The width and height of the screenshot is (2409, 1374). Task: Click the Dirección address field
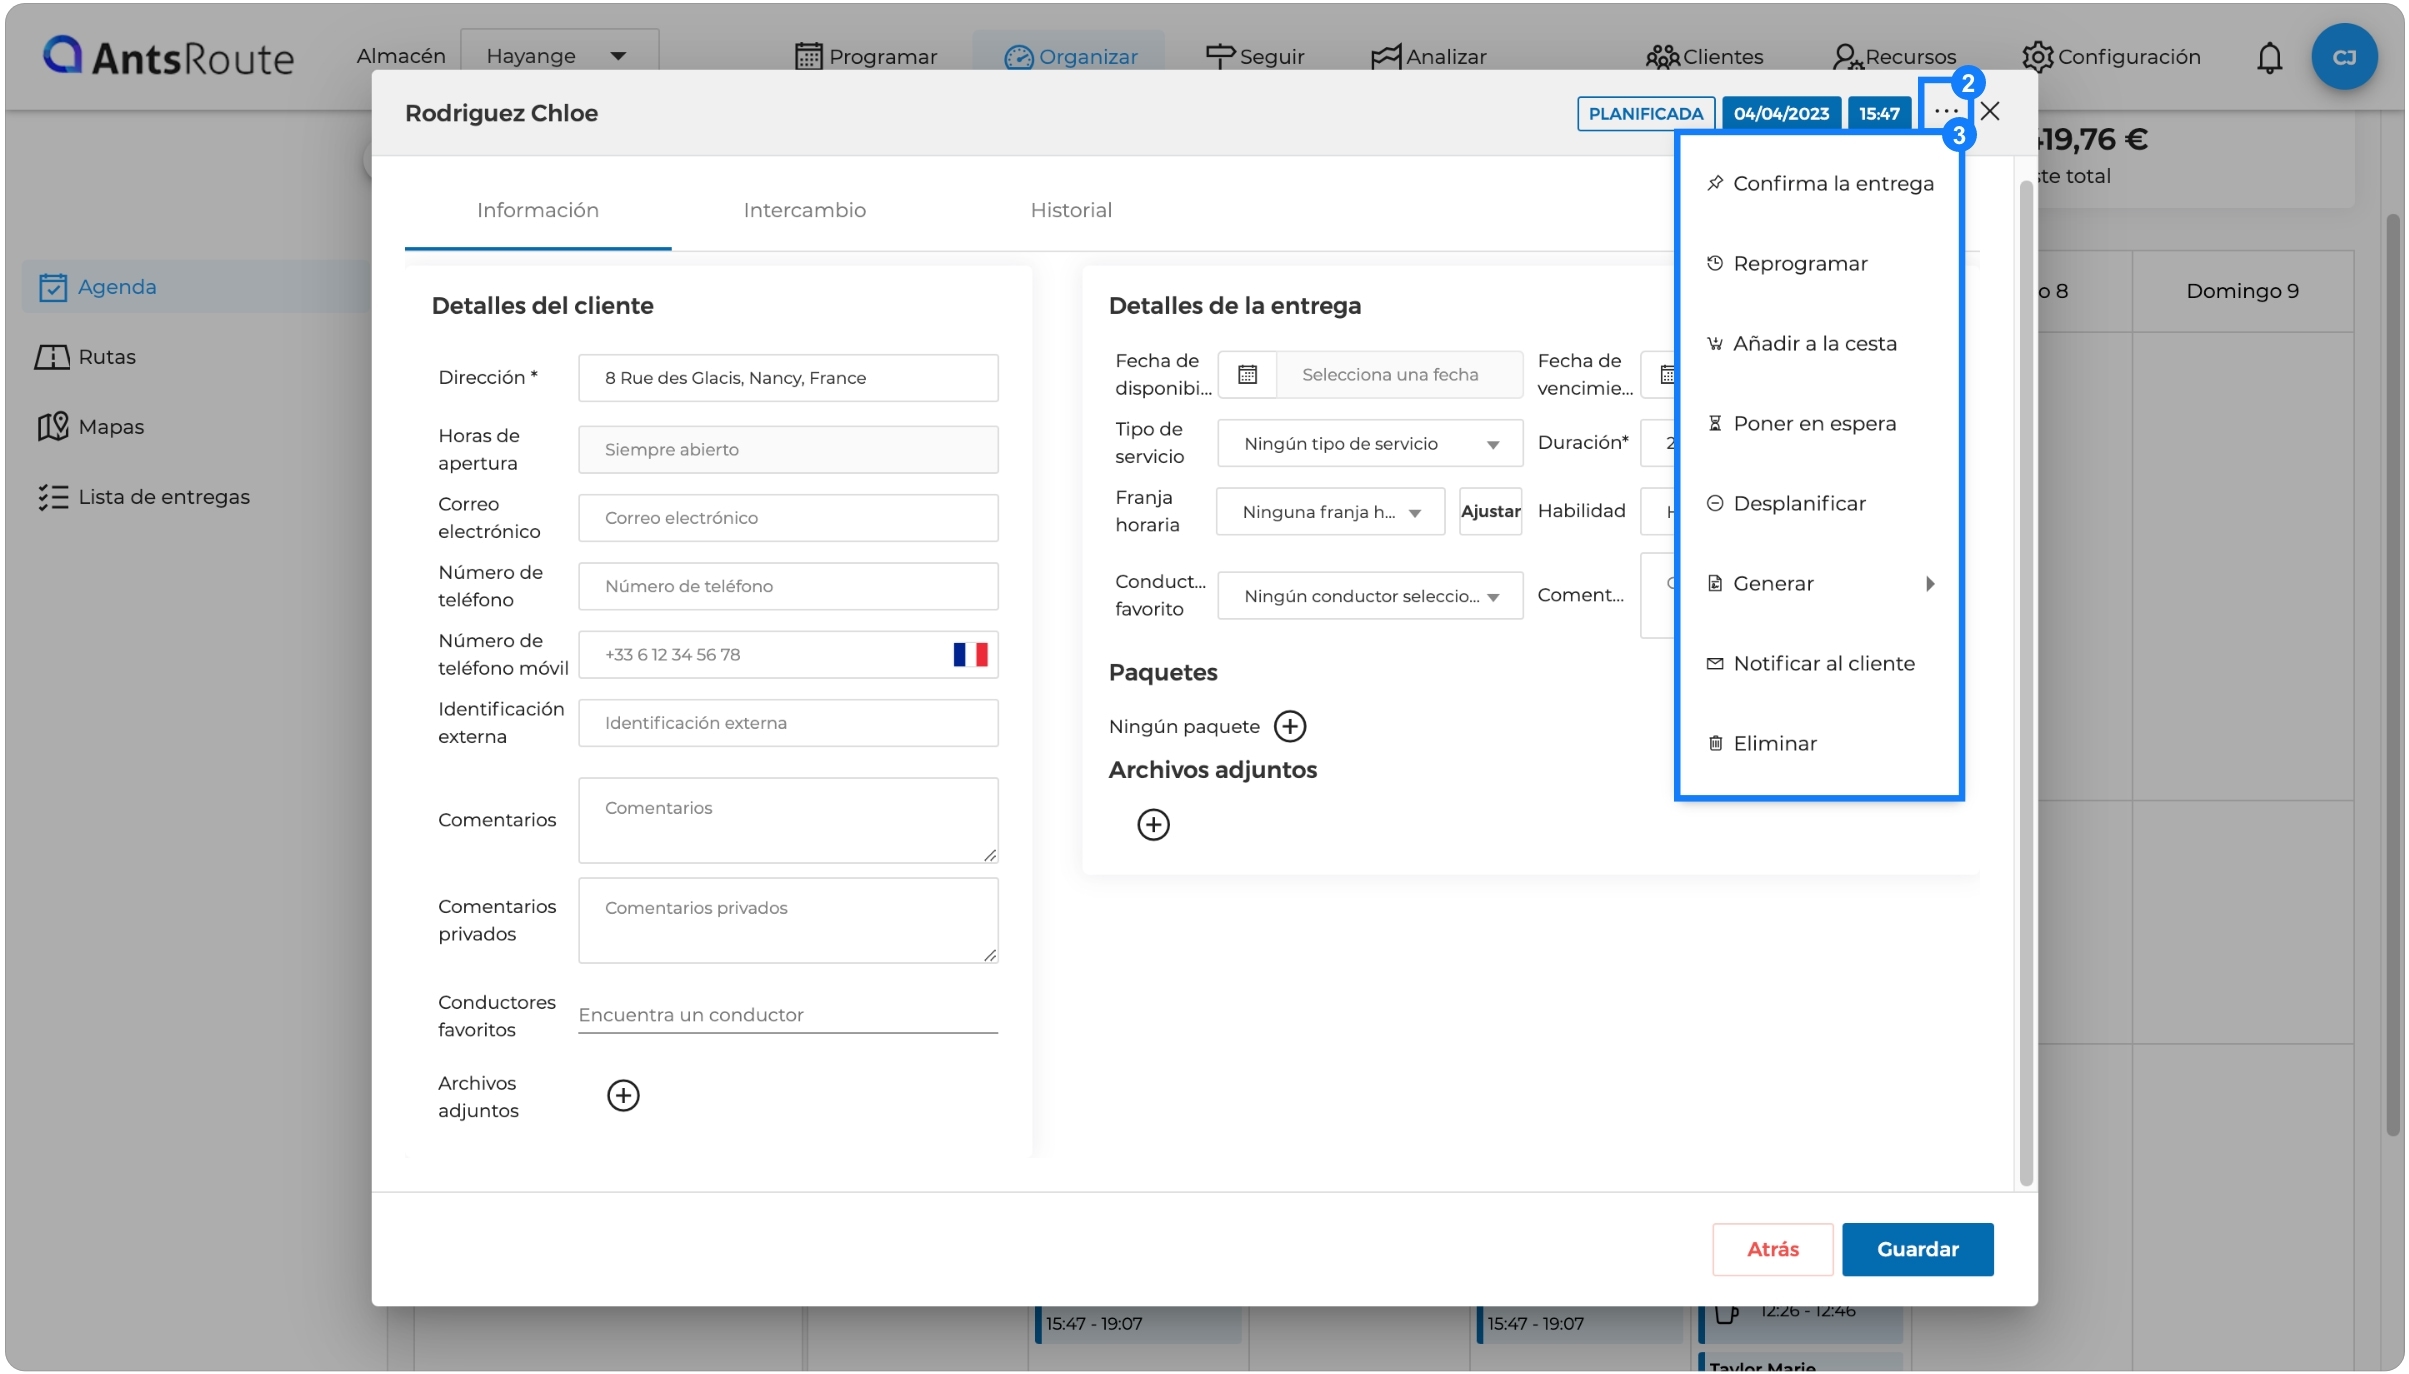click(x=788, y=378)
